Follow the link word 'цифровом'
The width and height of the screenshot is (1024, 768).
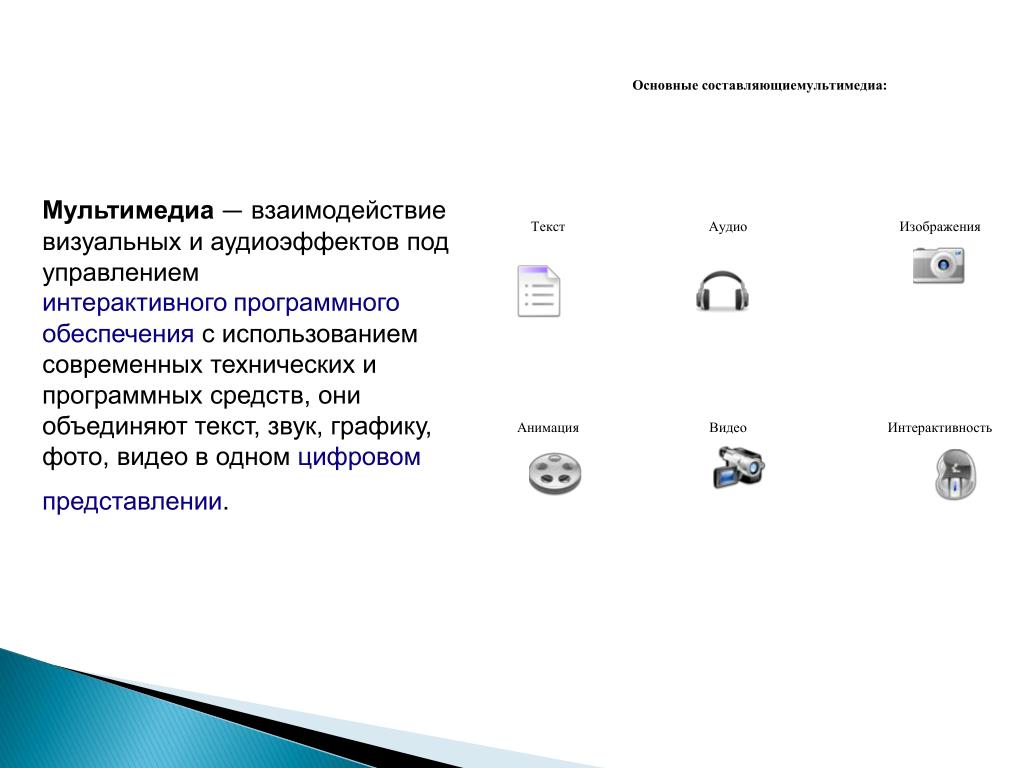[x=359, y=457]
